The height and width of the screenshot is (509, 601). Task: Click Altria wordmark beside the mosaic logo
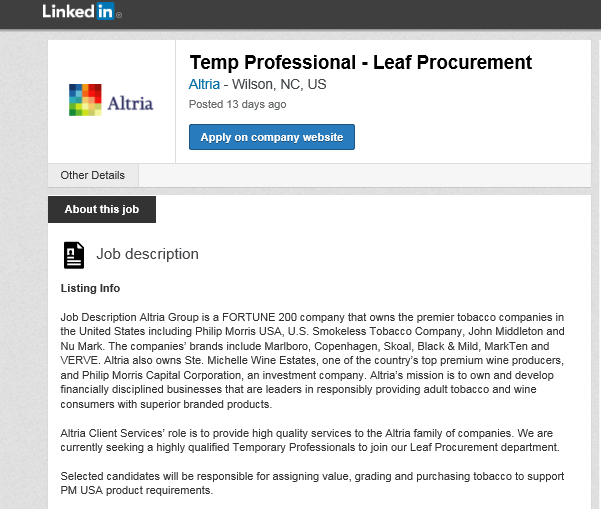(130, 102)
